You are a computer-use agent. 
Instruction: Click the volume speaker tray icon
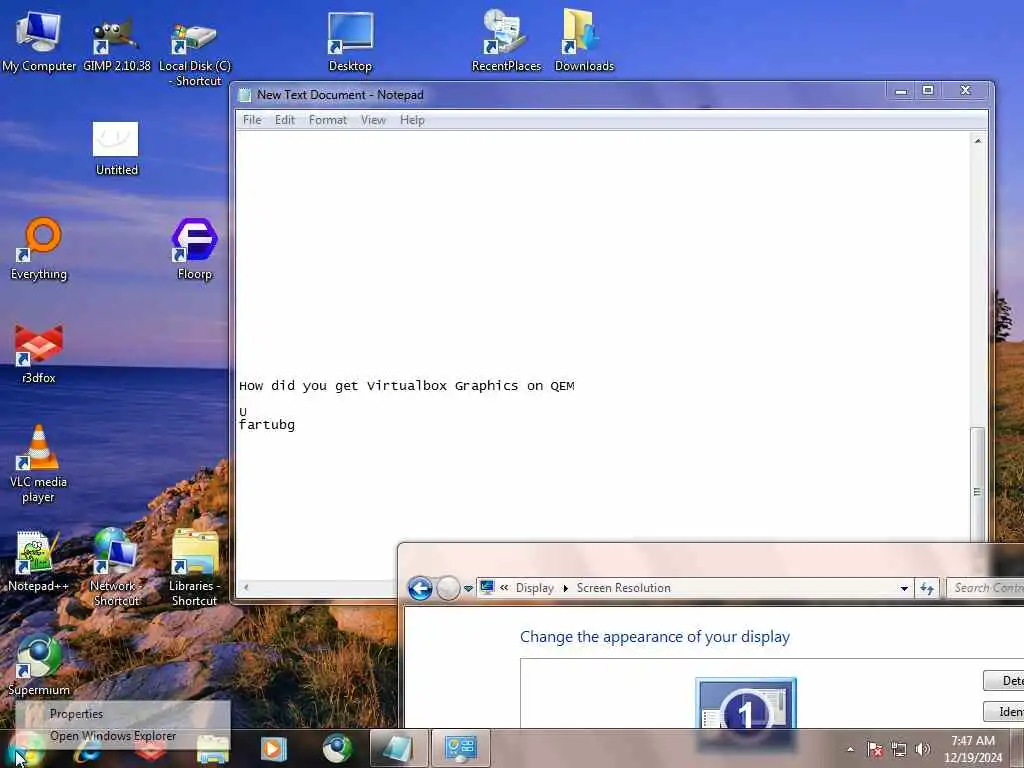pos(922,749)
